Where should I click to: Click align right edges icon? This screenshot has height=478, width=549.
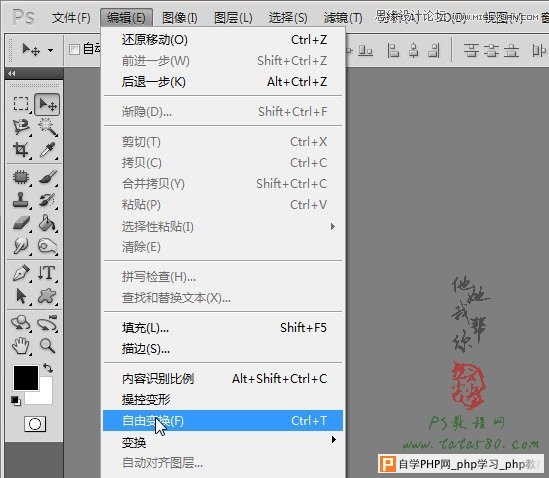click(434, 50)
